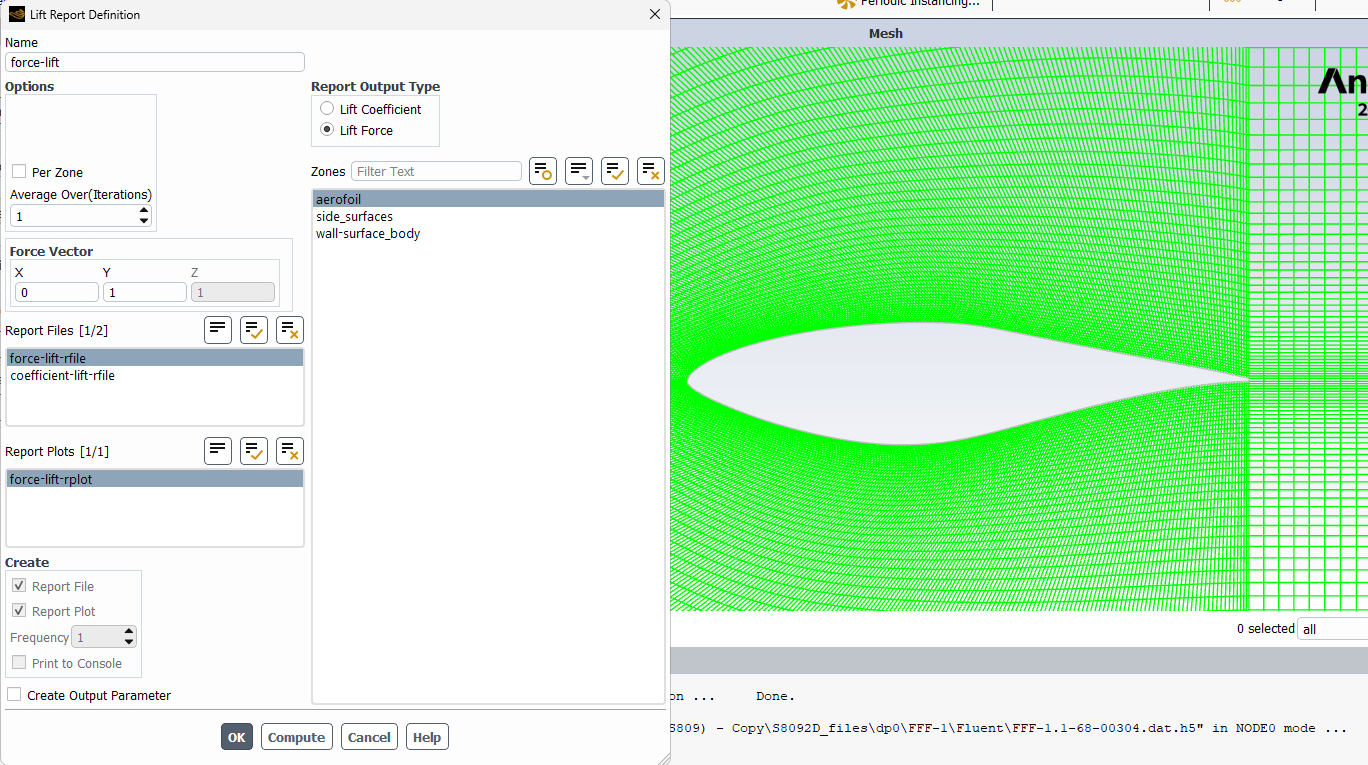Viewport: 1368px width, 765px height.
Task: Select all zones using the checkmark icon
Action: [x=615, y=171]
